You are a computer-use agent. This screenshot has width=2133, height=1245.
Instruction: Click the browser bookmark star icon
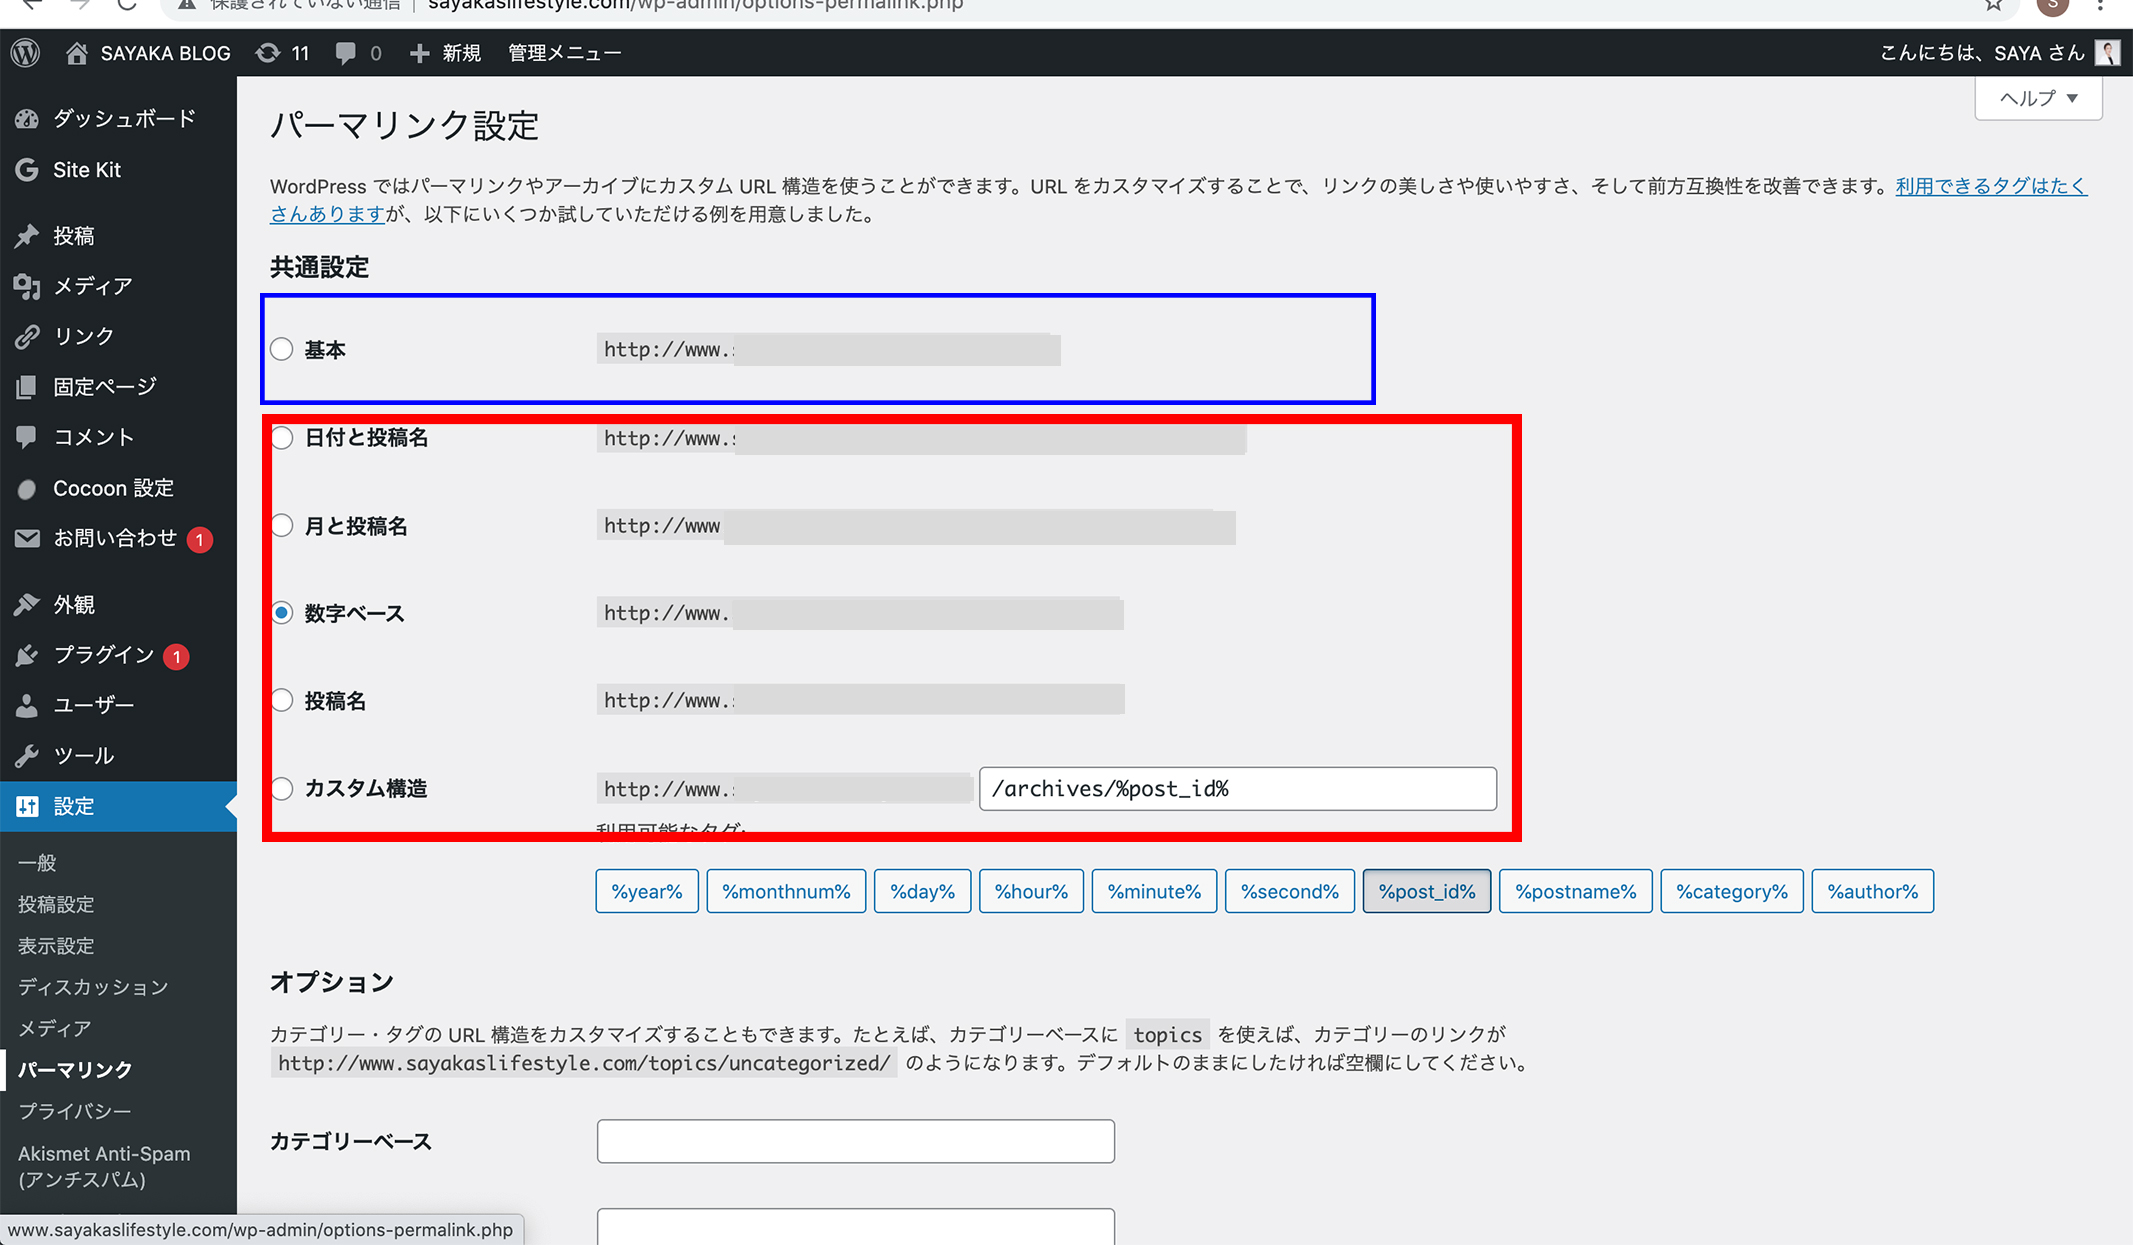coord(1994,4)
